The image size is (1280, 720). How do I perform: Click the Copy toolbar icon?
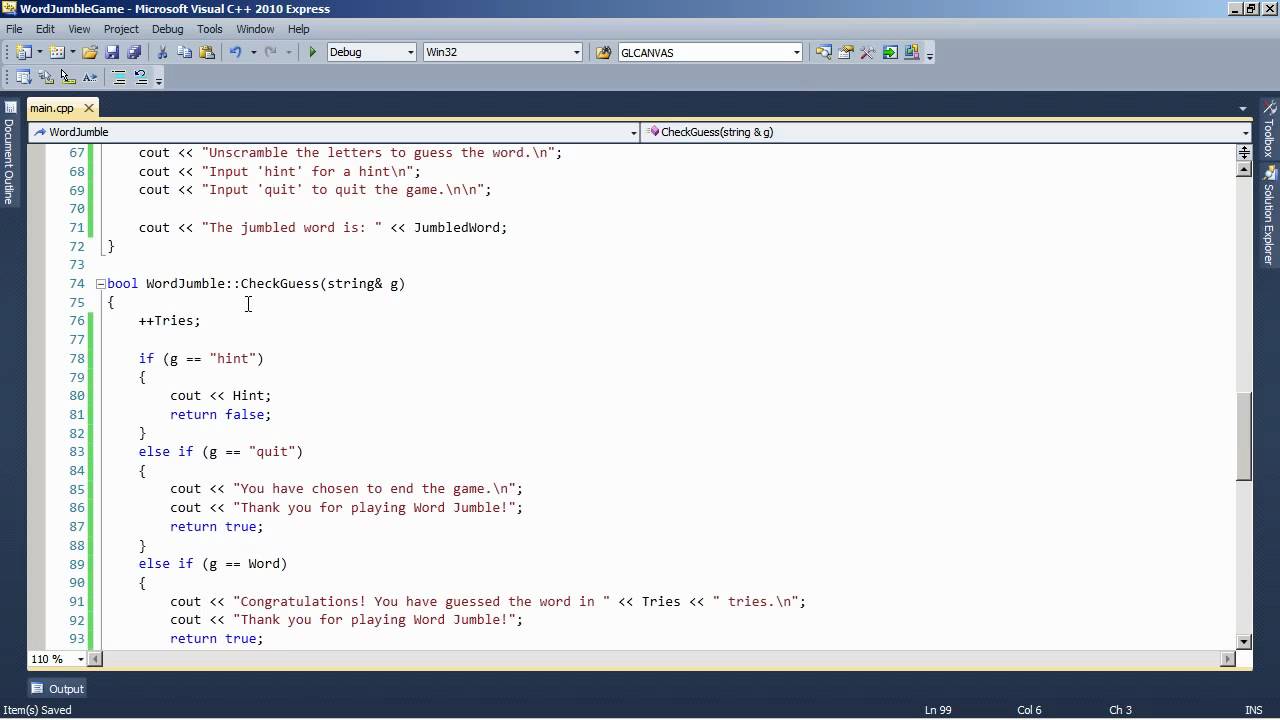[x=185, y=52]
